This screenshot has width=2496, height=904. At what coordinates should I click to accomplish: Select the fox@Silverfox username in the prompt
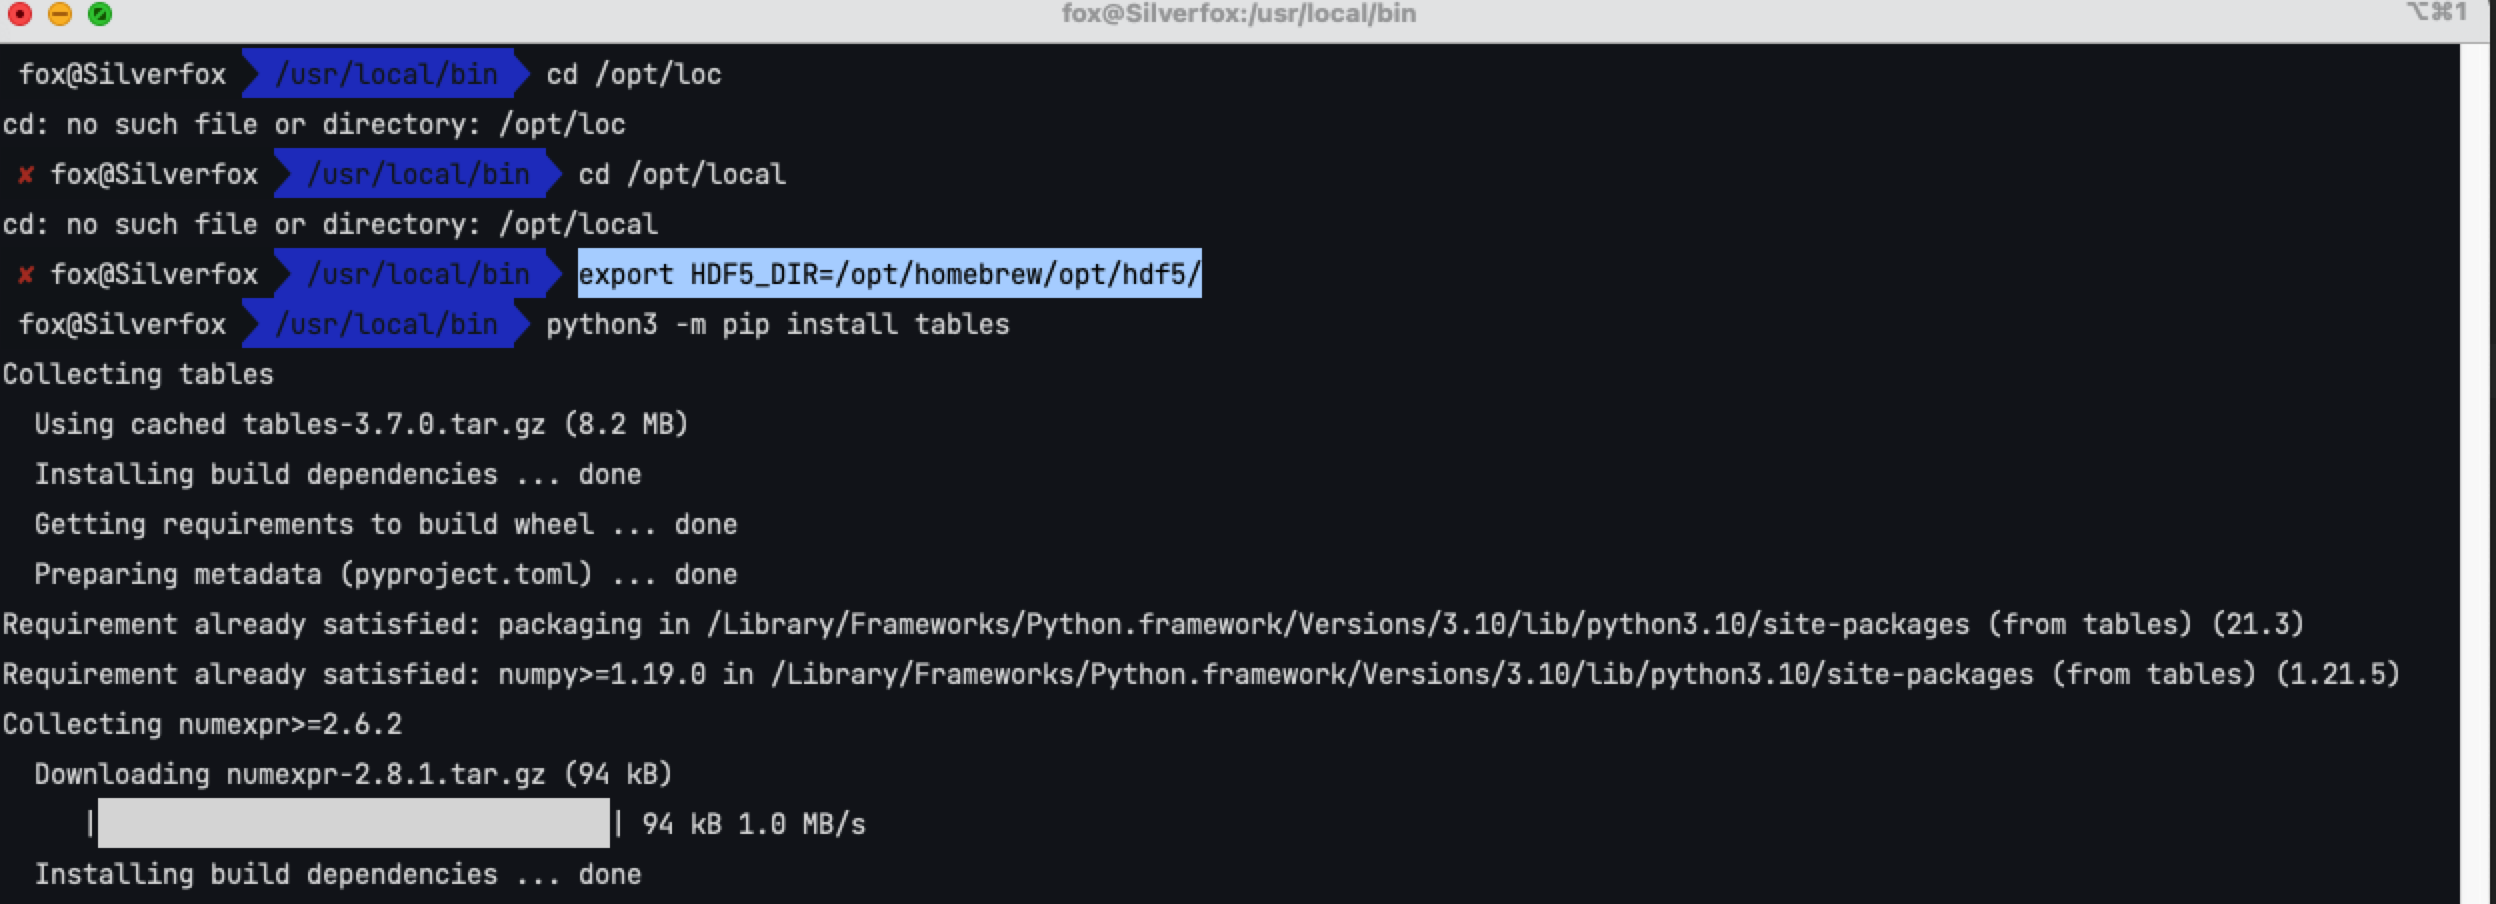pyautogui.click(x=122, y=74)
